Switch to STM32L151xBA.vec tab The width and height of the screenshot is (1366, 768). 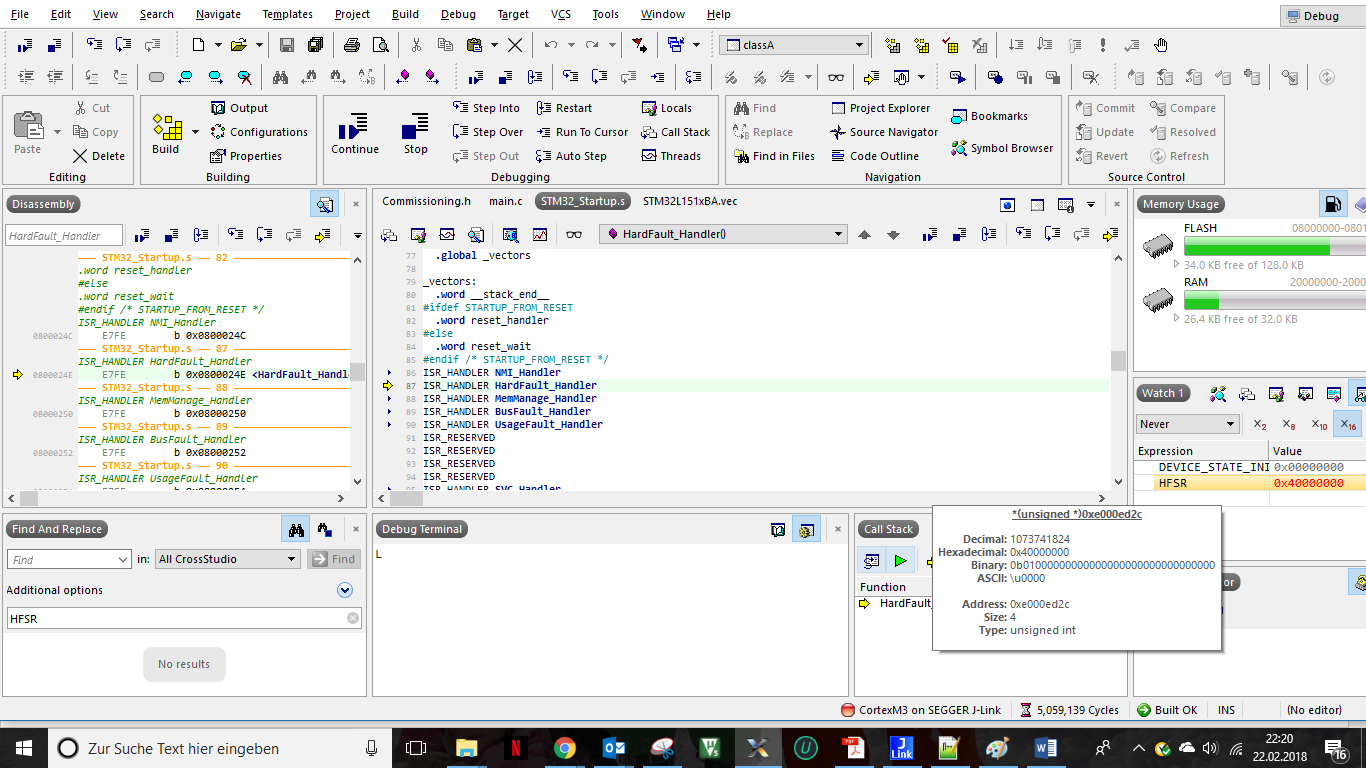[x=690, y=201]
